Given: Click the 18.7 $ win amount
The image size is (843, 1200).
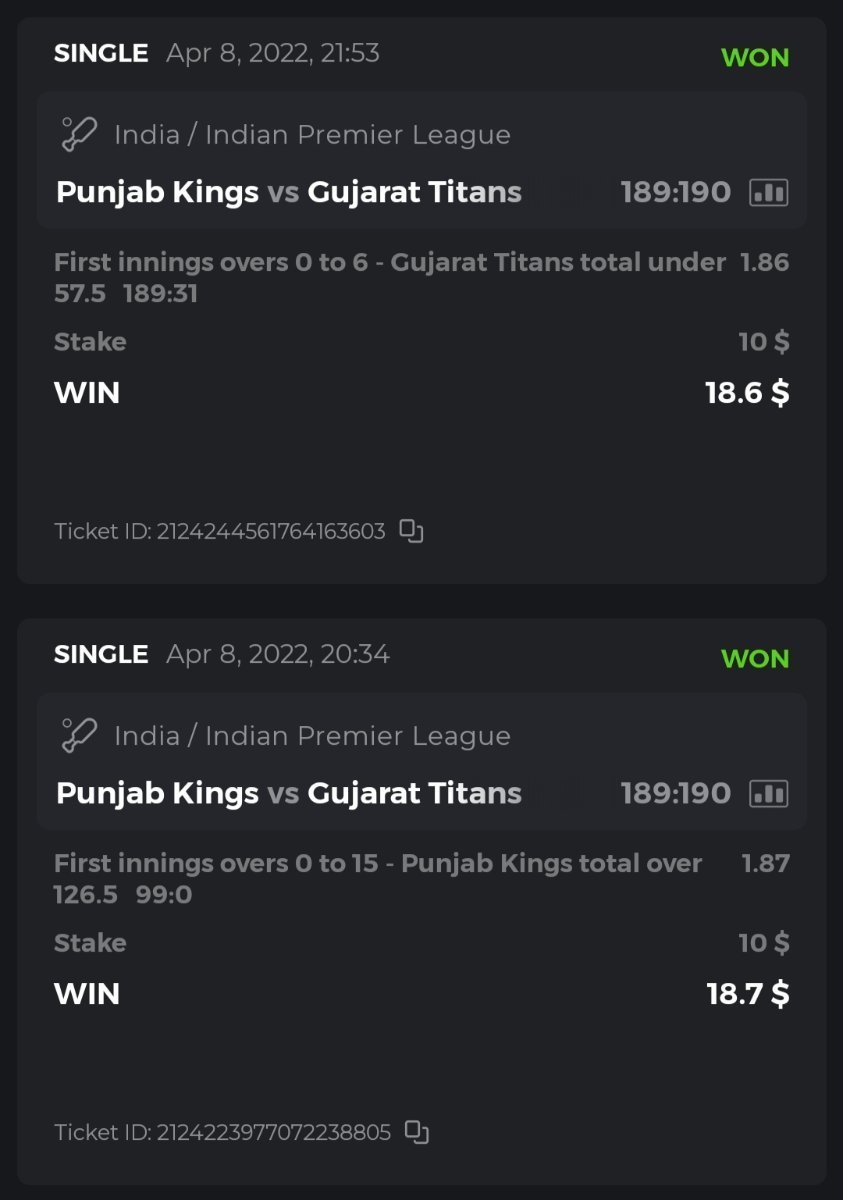Looking at the screenshot, I should (x=747, y=994).
